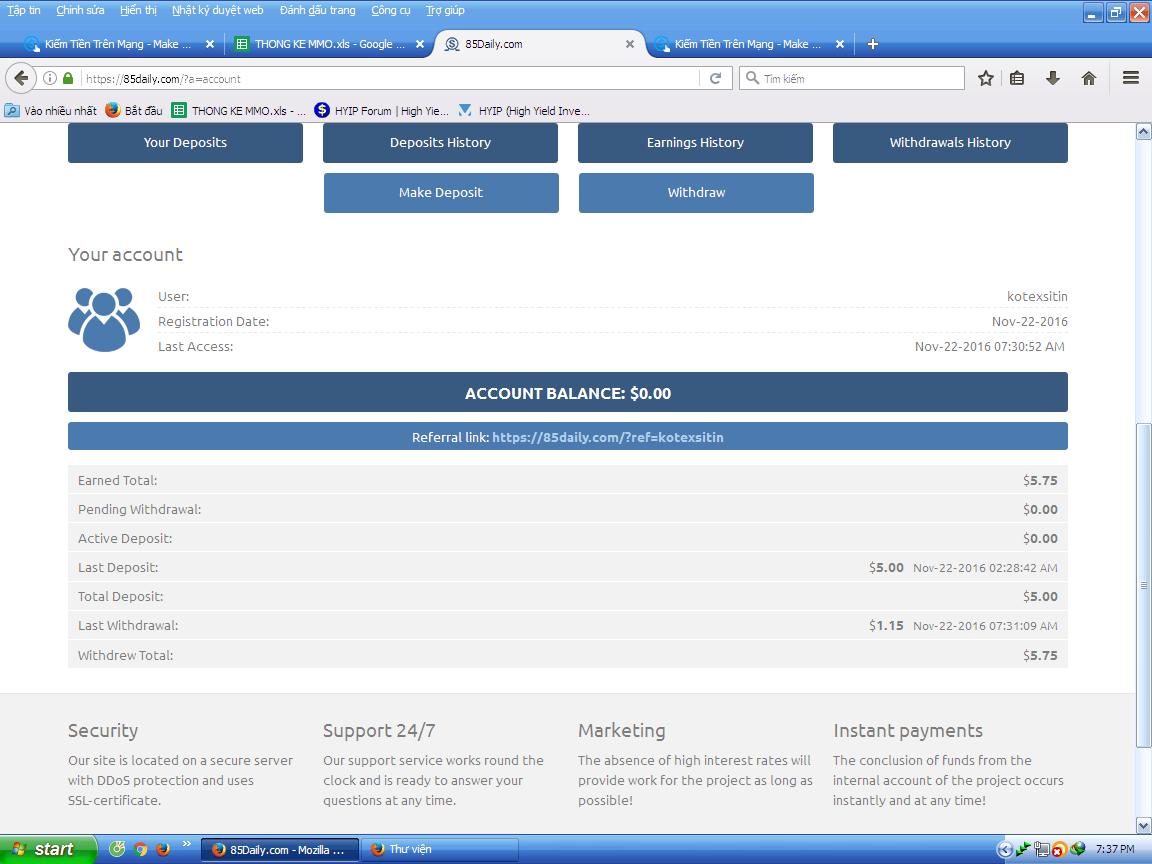This screenshot has width=1152, height=864.
Task: Open the HYIP Forum bookmark
Action: [381, 111]
